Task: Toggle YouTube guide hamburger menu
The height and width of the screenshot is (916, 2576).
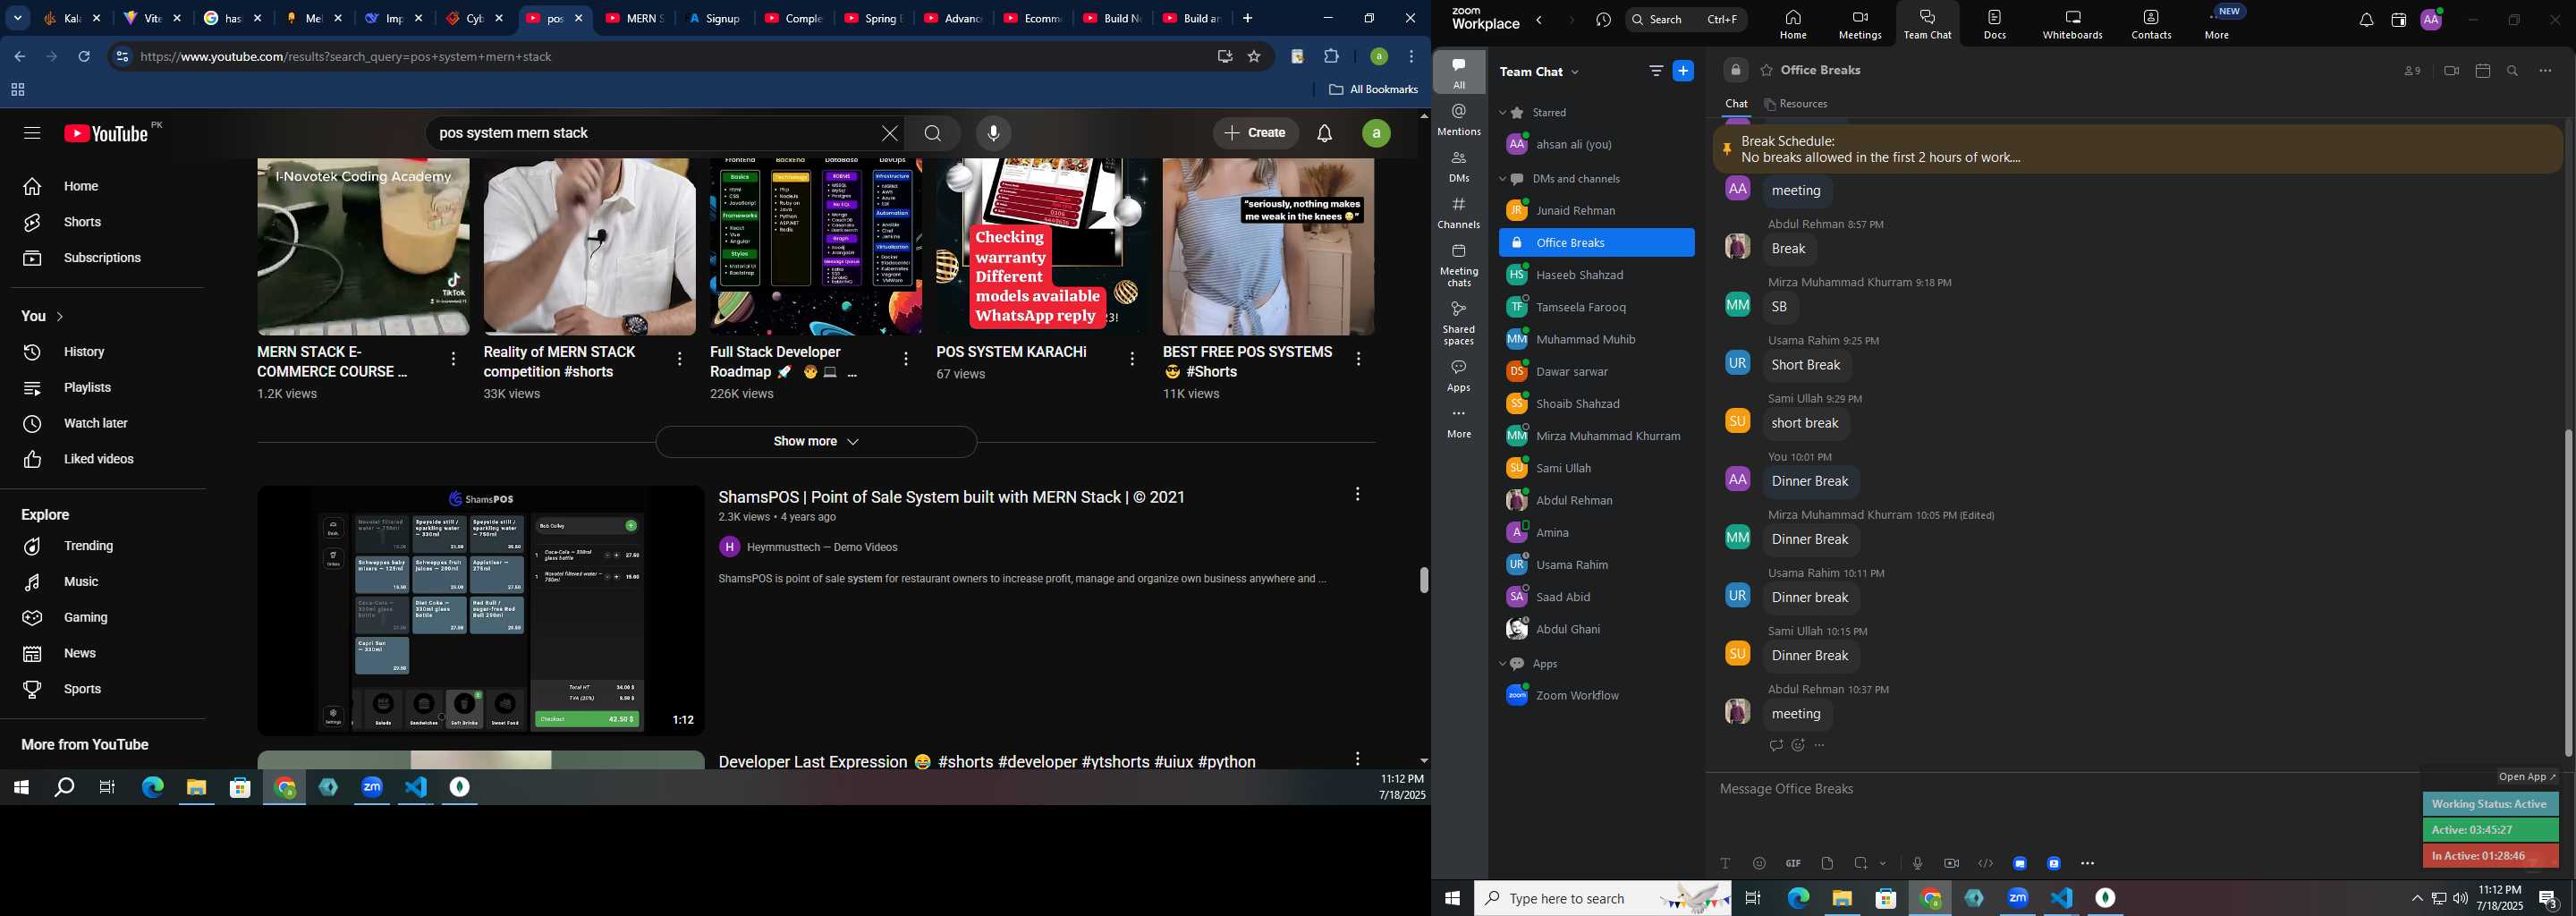Action: click(x=31, y=133)
